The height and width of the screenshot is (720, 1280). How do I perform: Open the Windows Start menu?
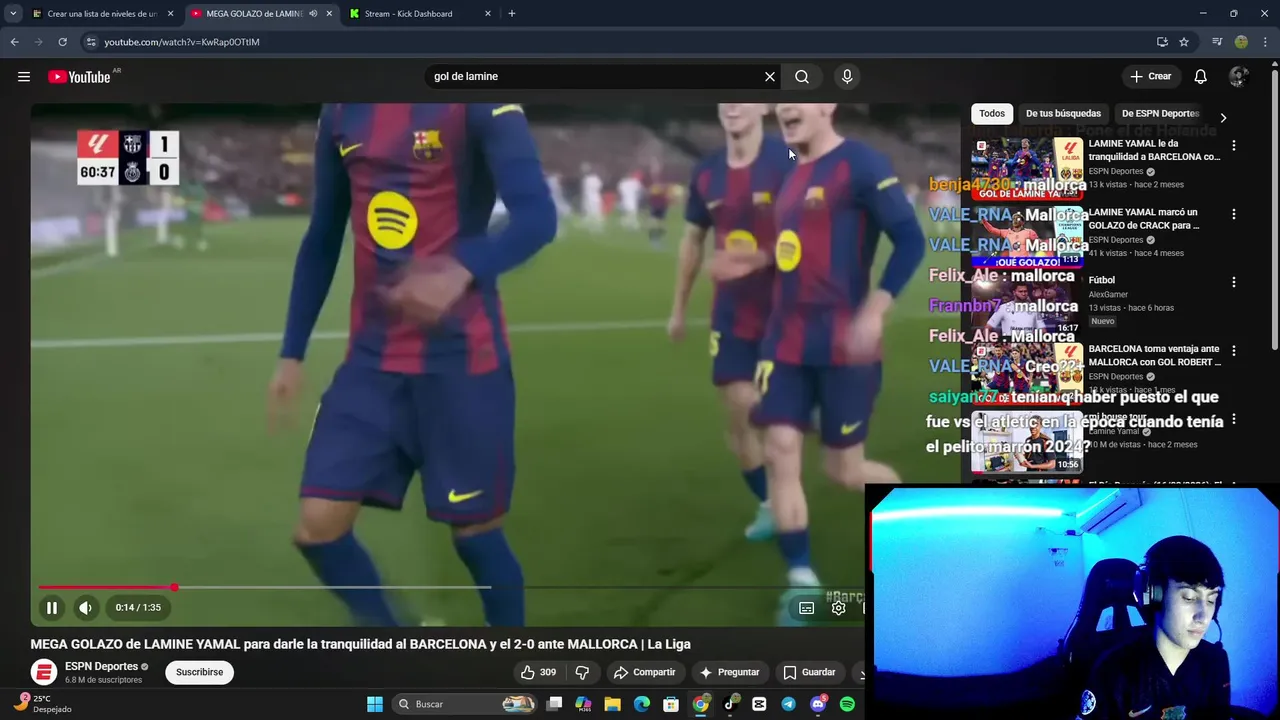(374, 704)
